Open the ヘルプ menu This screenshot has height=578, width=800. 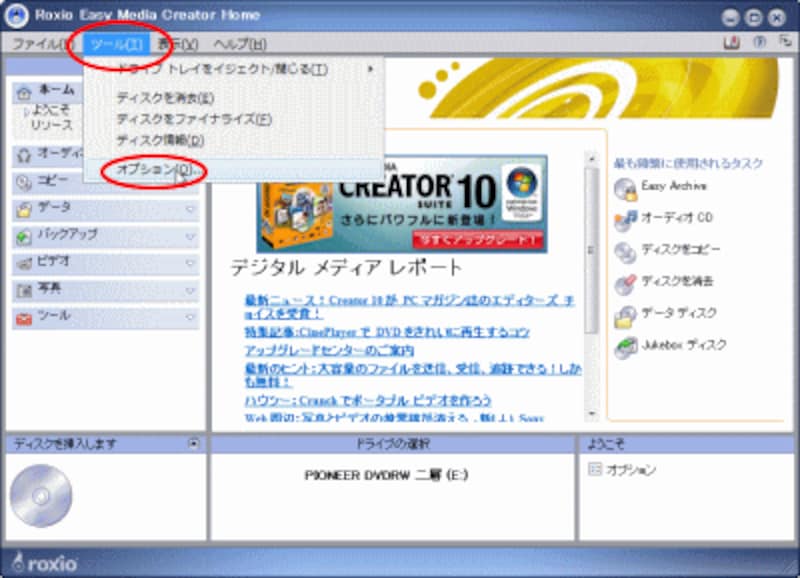click(x=240, y=44)
